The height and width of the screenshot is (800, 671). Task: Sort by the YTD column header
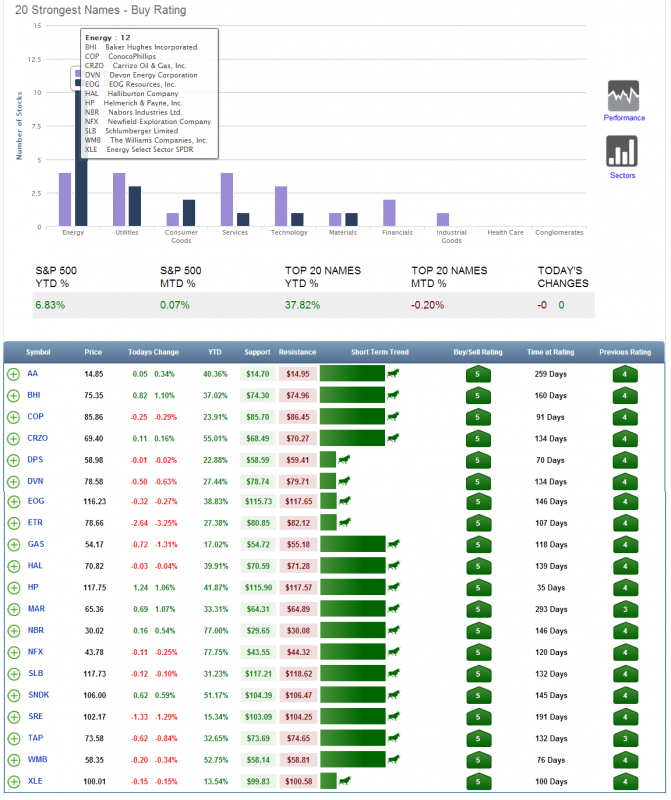tap(215, 352)
